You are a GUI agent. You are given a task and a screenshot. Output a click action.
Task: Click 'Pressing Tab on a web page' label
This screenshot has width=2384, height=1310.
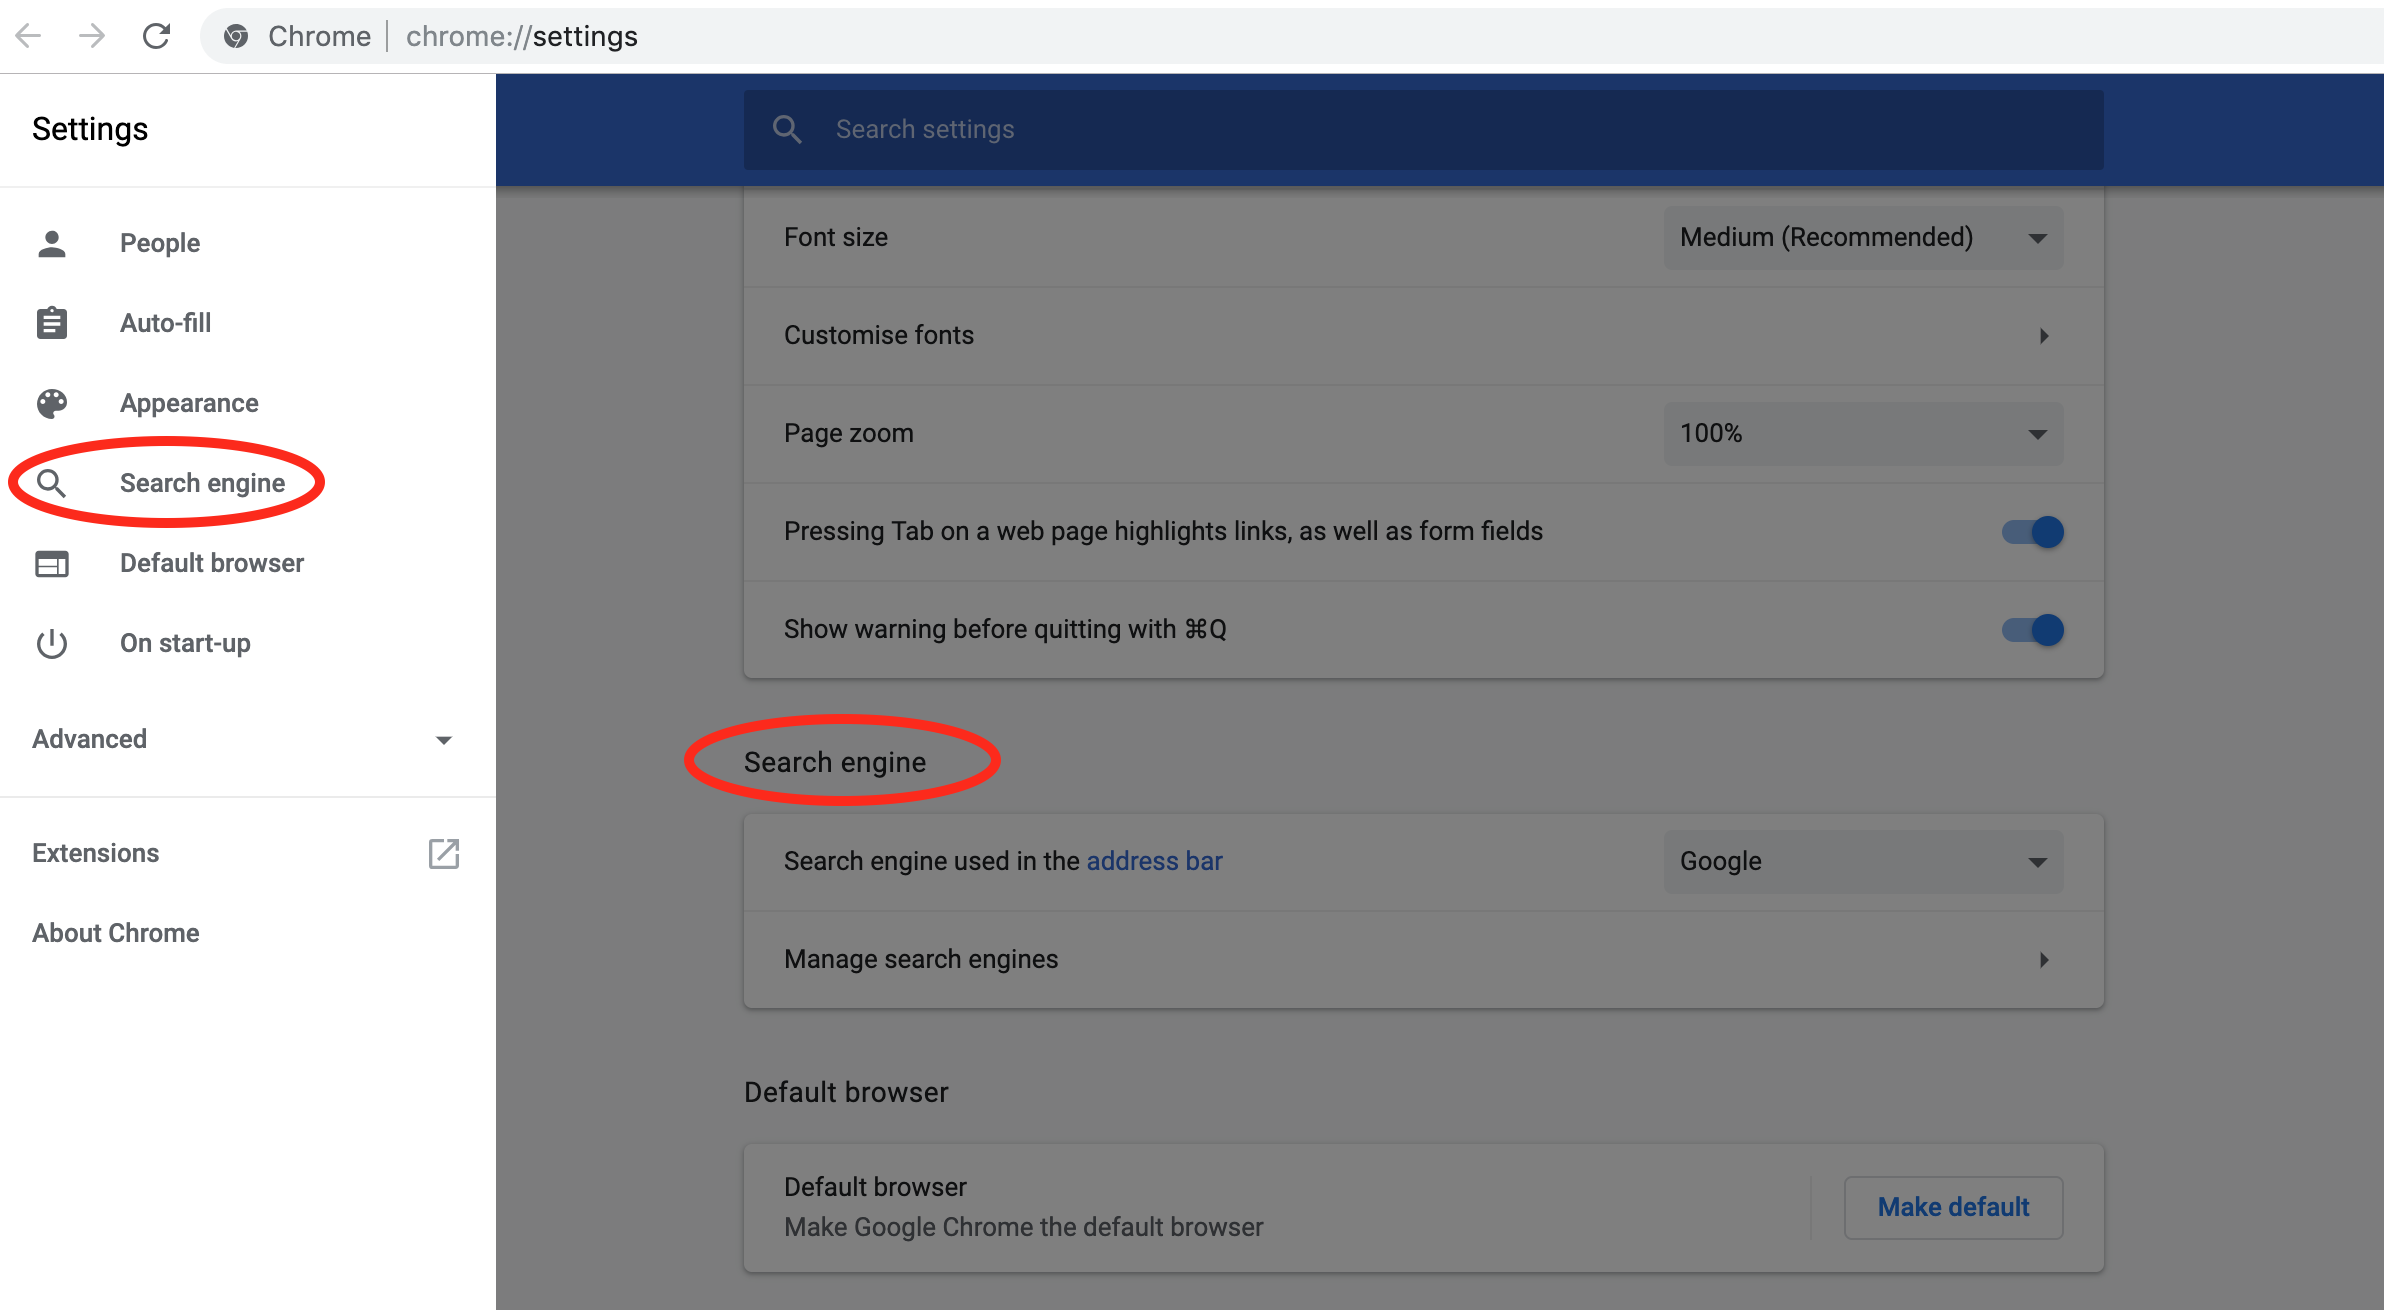coord(1163,531)
